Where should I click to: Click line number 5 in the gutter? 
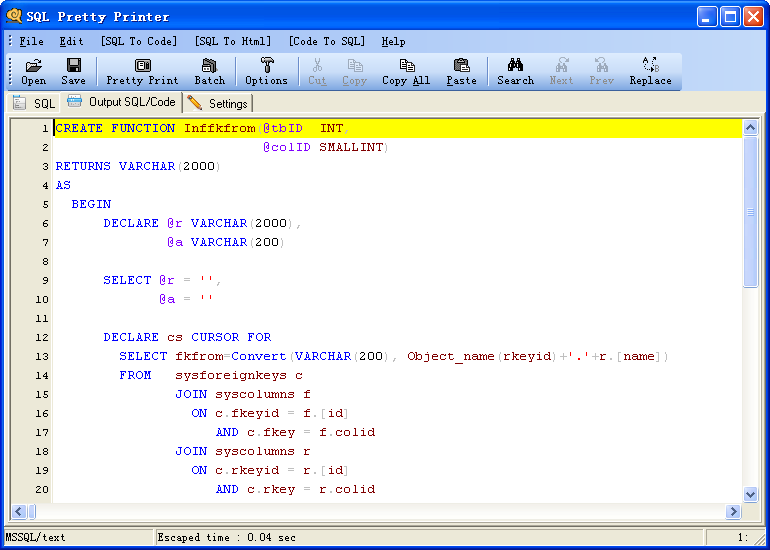[45, 204]
